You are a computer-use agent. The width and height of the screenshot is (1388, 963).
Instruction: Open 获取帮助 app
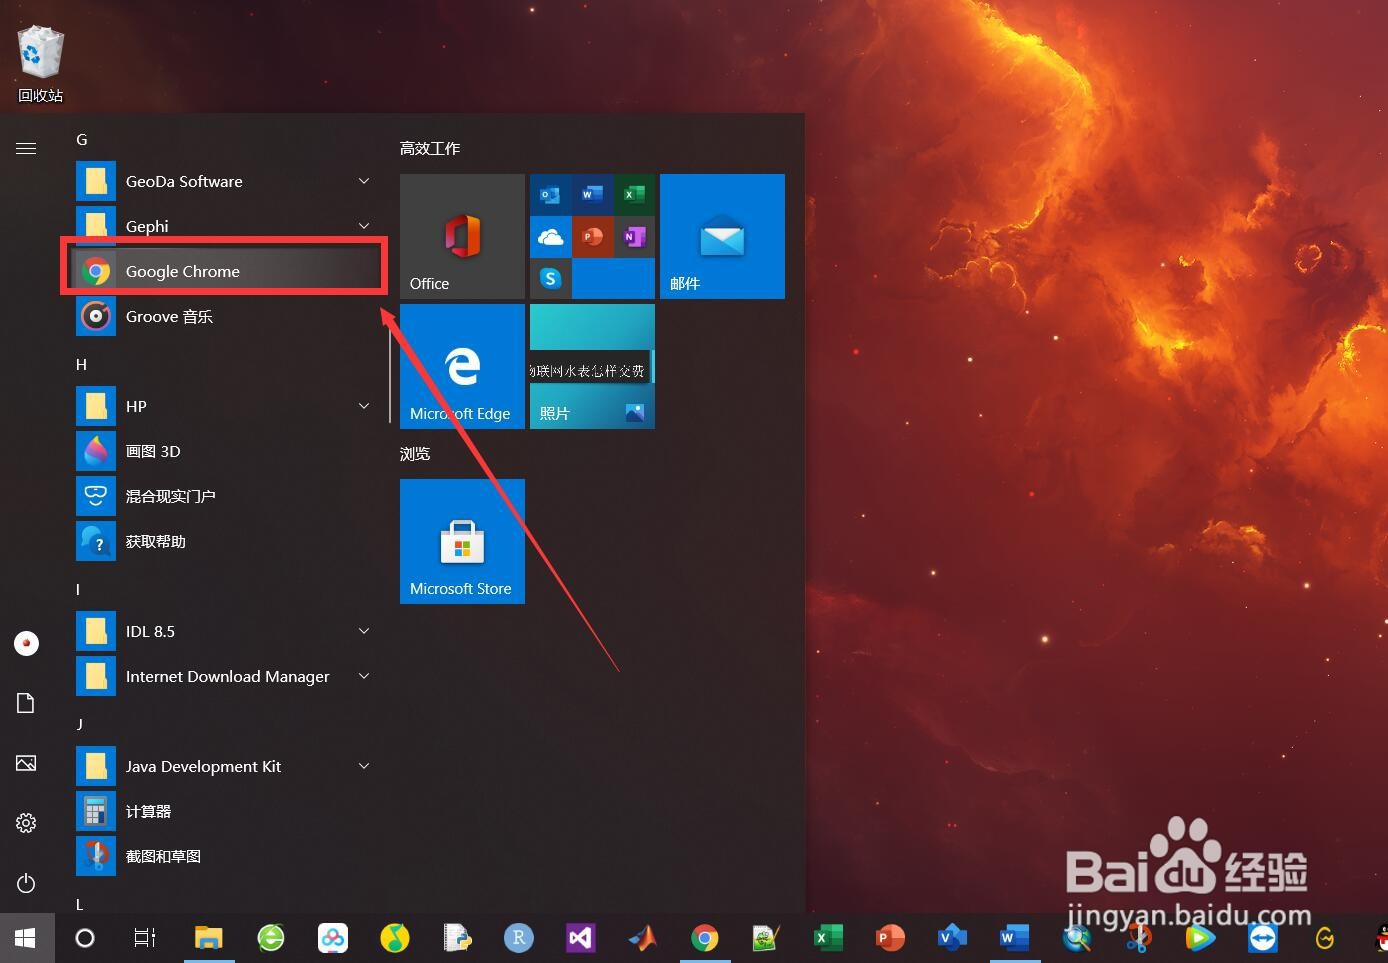227,541
